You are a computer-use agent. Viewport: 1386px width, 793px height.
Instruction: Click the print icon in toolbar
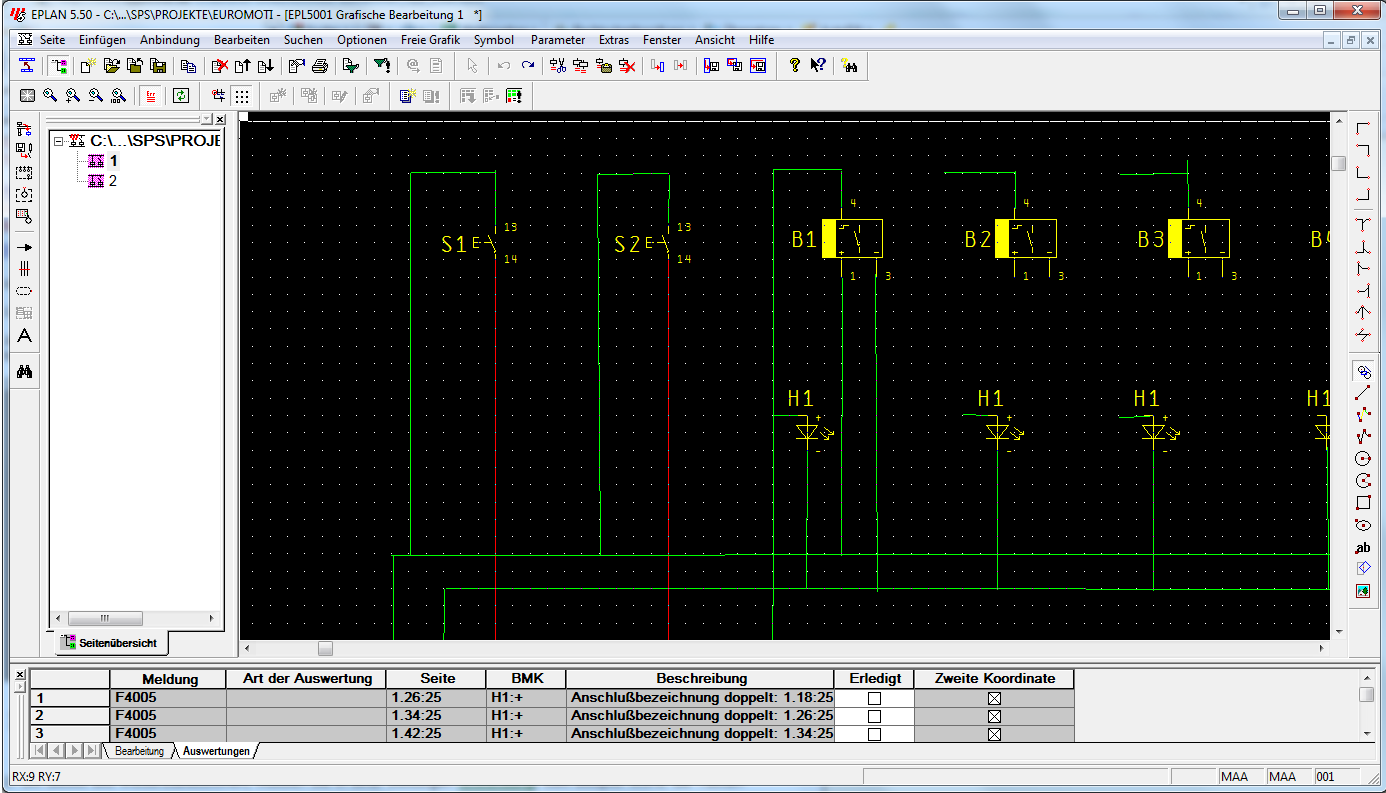pos(320,66)
